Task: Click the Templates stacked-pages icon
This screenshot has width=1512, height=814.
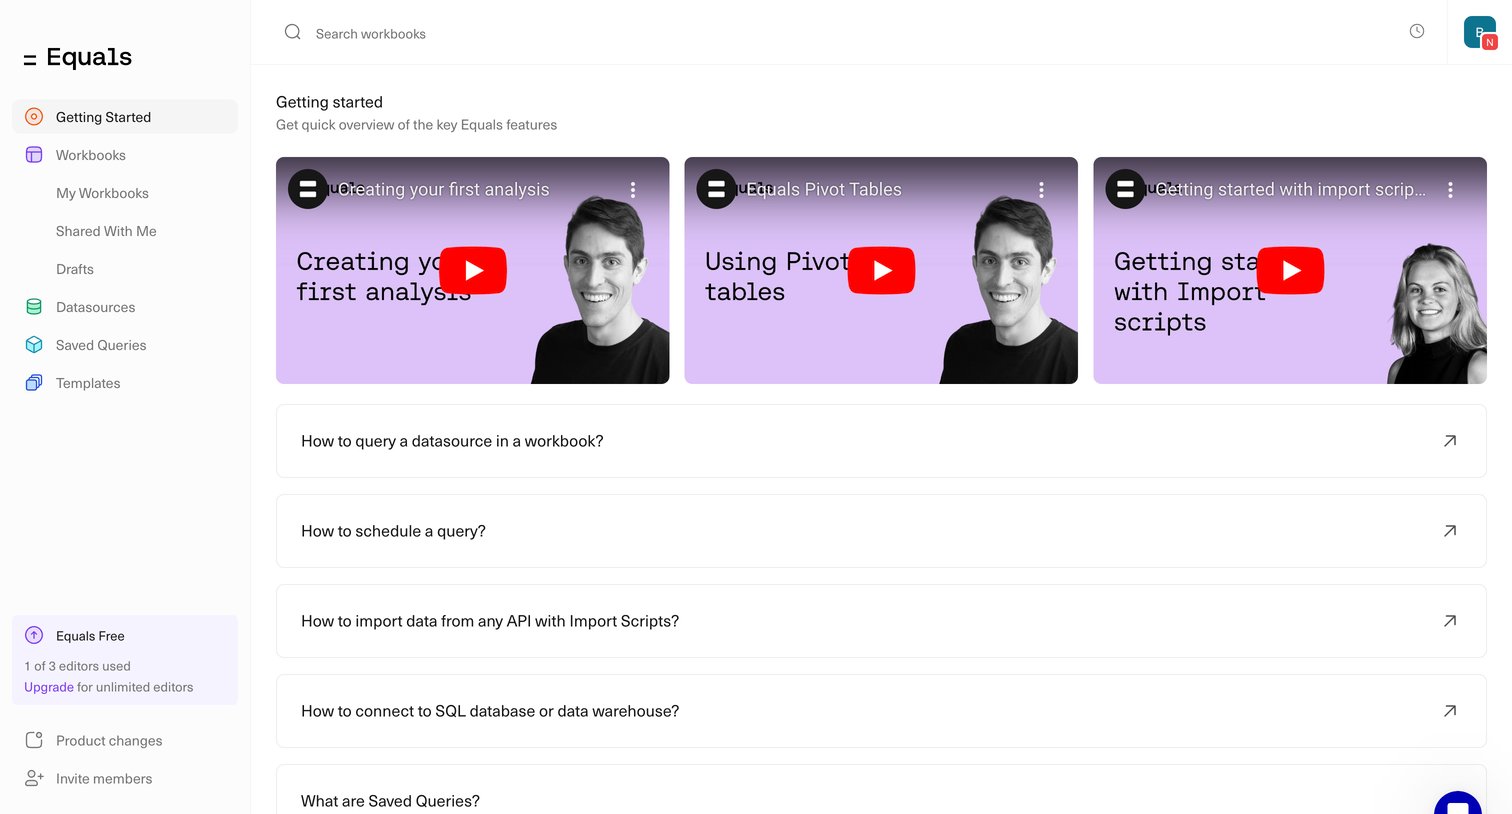Action: (34, 383)
